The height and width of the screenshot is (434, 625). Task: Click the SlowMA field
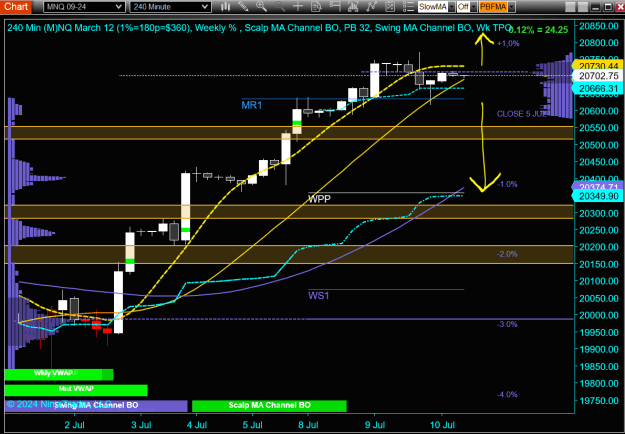433,7
